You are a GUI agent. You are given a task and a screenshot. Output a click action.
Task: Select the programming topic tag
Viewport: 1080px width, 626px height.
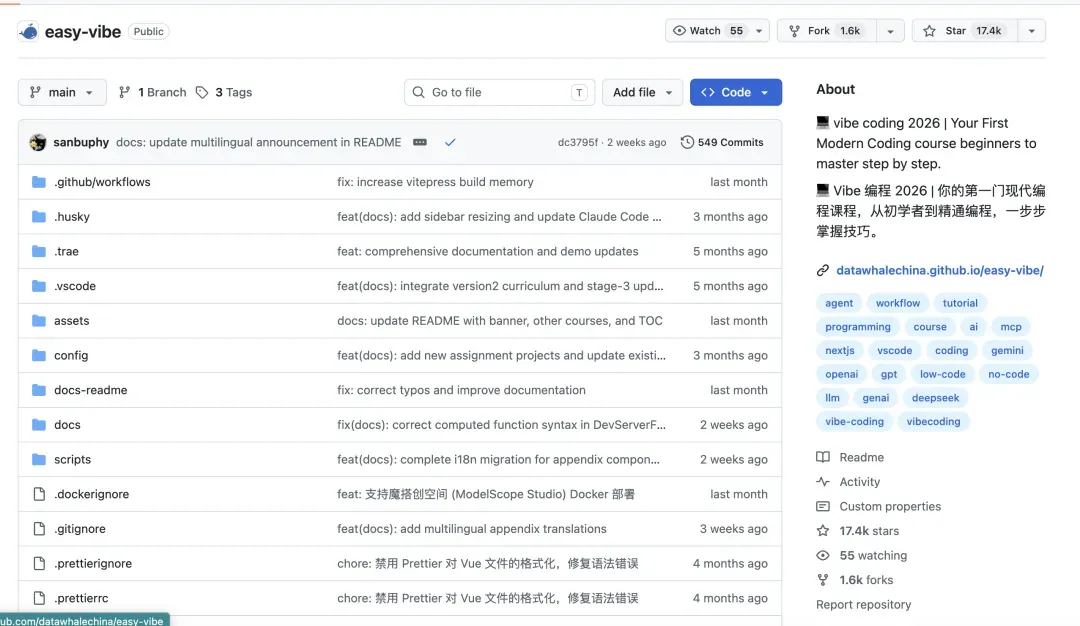point(858,327)
